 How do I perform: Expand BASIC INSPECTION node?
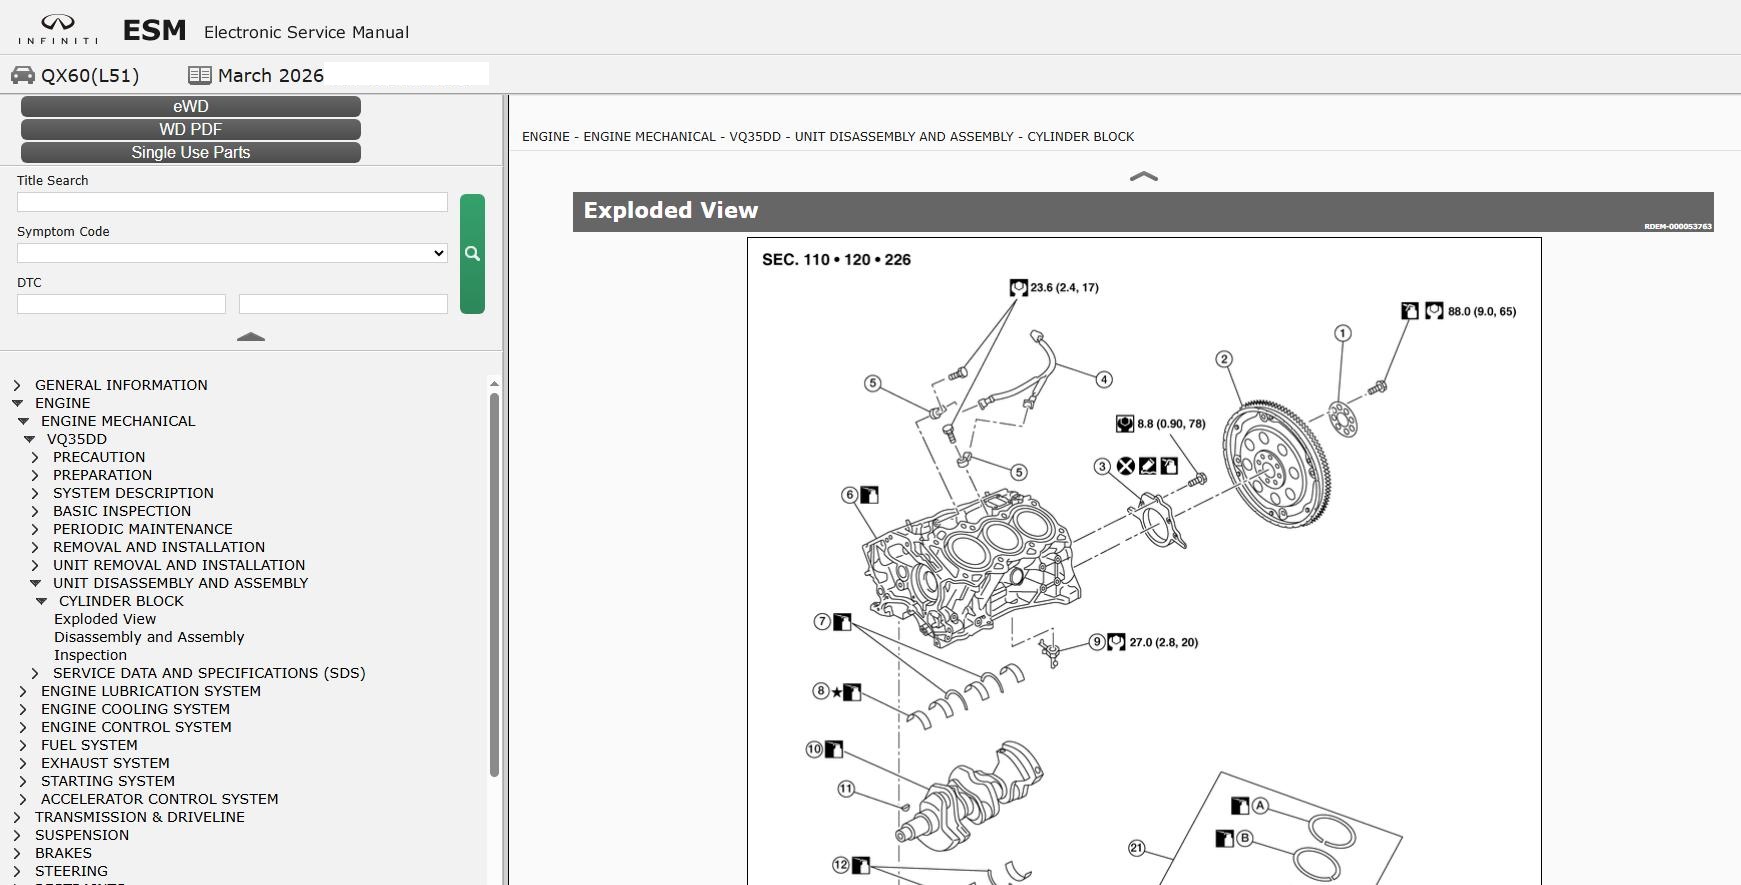click(x=35, y=511)
